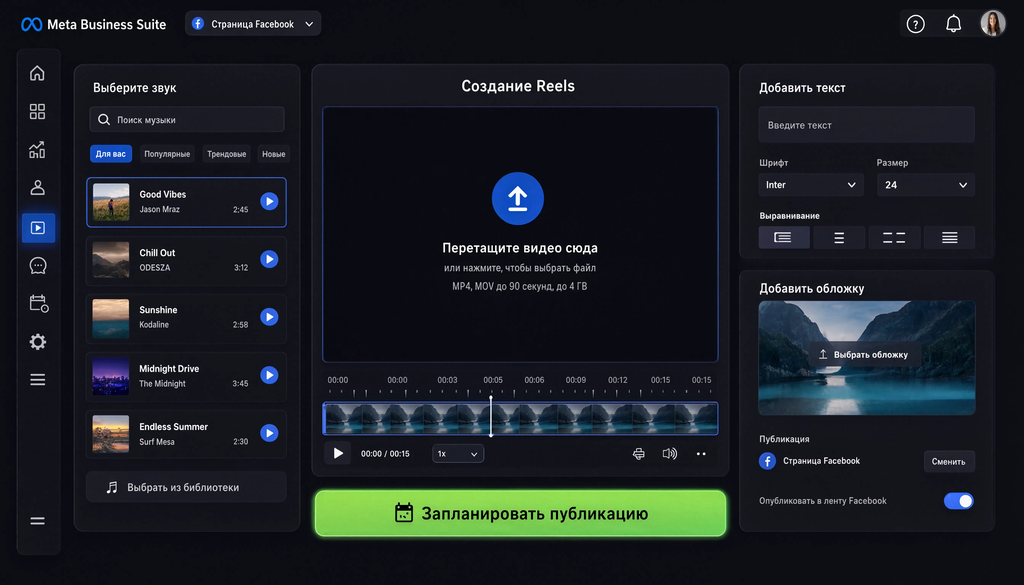This screenshot has width=1024, height=585.
Task: Click the volume speaker icon
Action: coord(669,454)
